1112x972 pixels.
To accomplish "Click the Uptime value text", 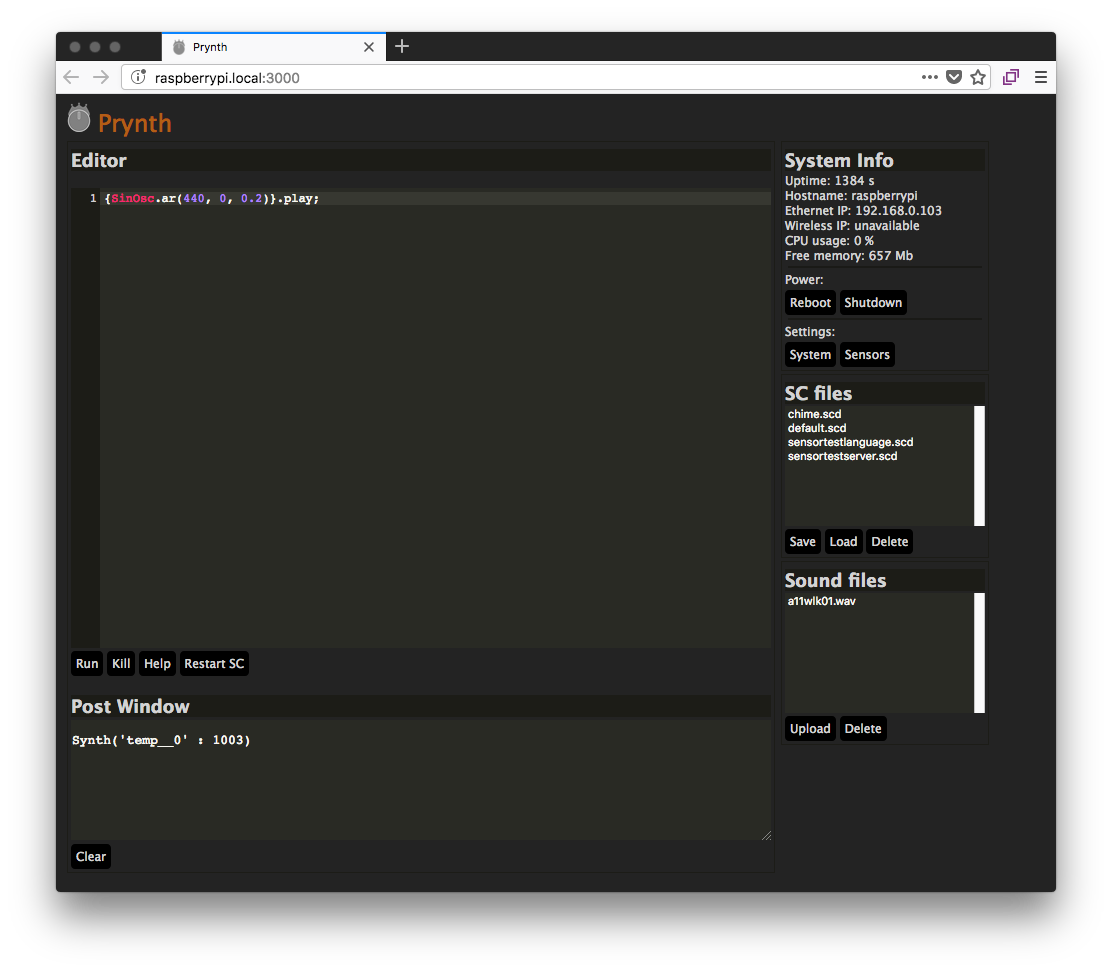I will (830, 181).
